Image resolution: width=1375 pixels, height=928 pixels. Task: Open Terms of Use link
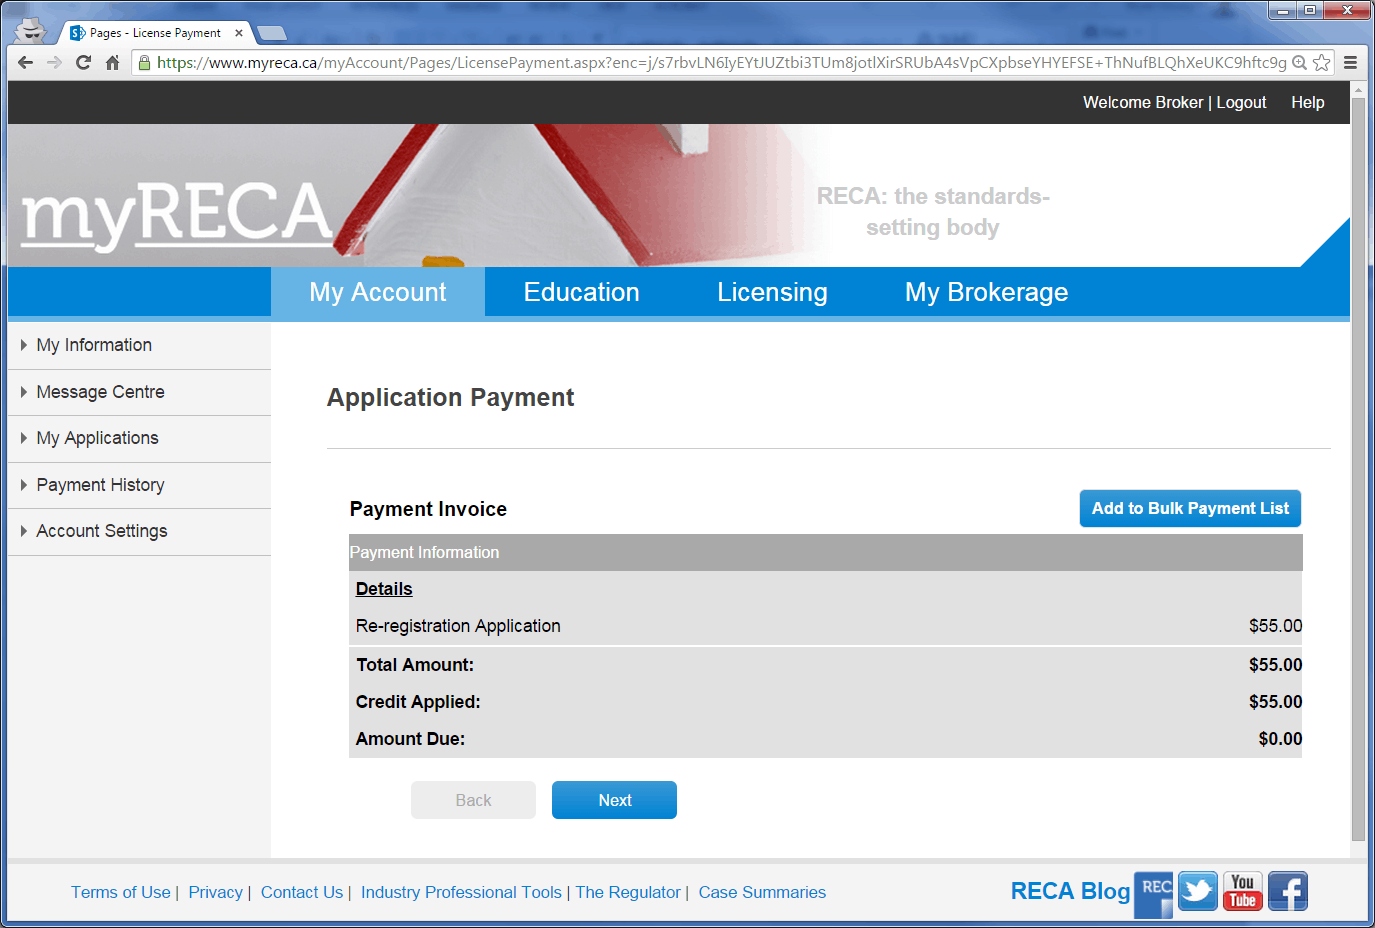click(120, 892)
